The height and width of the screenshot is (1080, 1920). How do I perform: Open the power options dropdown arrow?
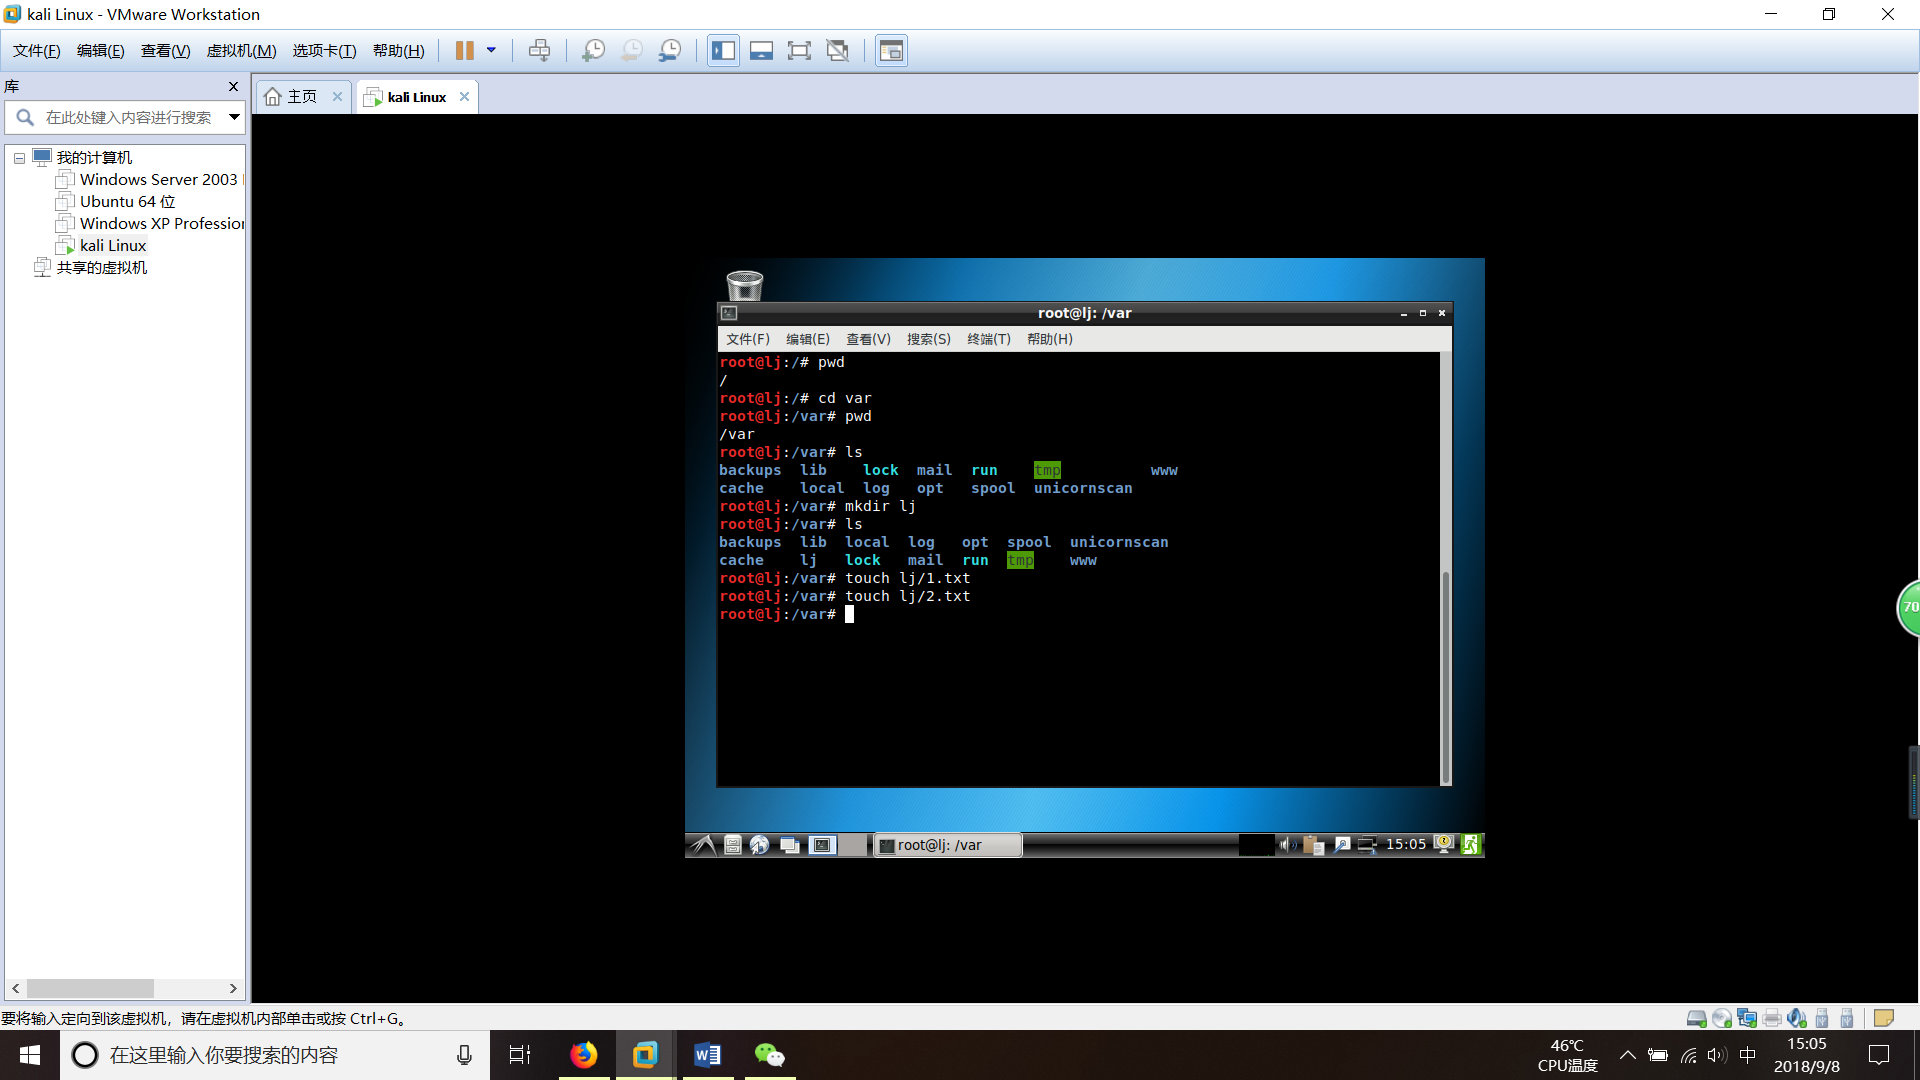point(491,51)
